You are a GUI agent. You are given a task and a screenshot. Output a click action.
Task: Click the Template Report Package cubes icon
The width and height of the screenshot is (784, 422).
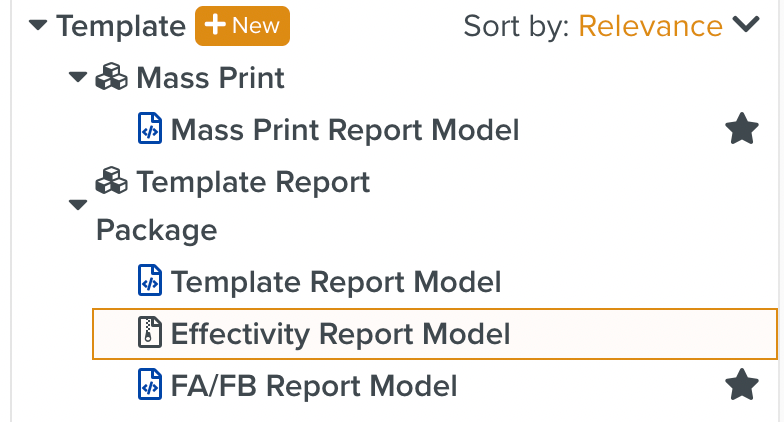pos(111,181)
